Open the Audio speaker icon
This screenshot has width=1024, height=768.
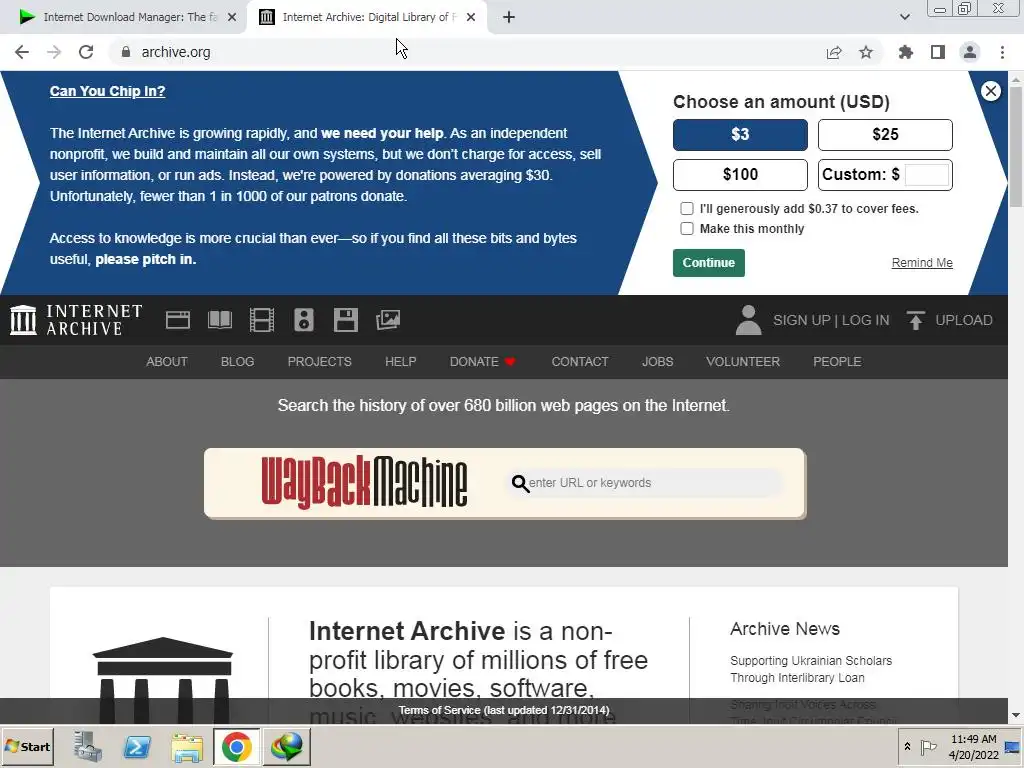[304, 320]
